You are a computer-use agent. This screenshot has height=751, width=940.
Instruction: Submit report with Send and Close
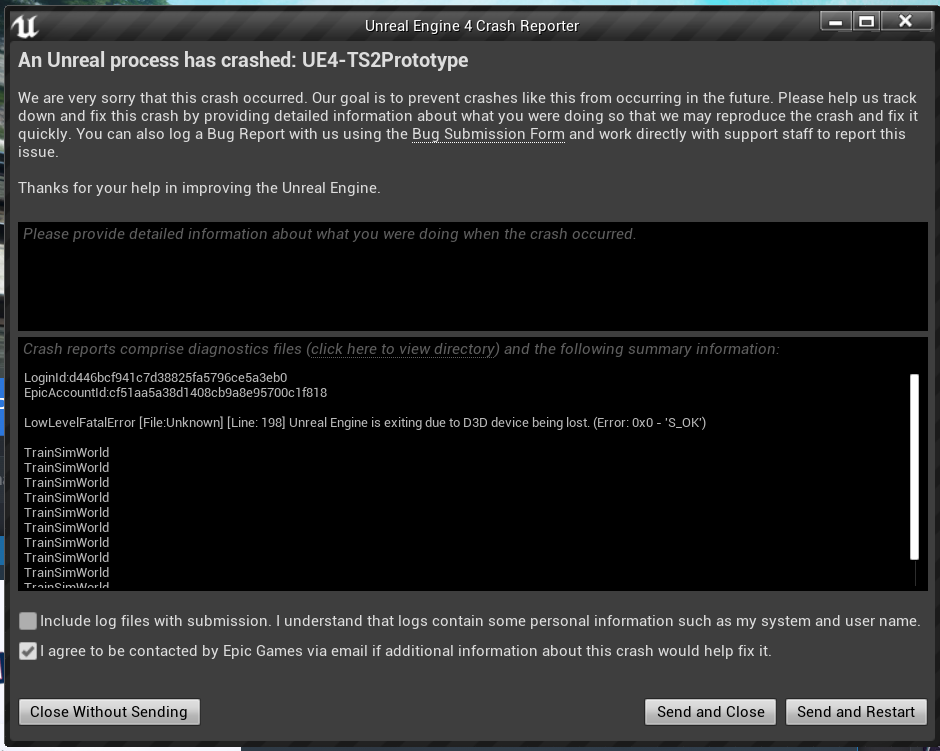710,712
